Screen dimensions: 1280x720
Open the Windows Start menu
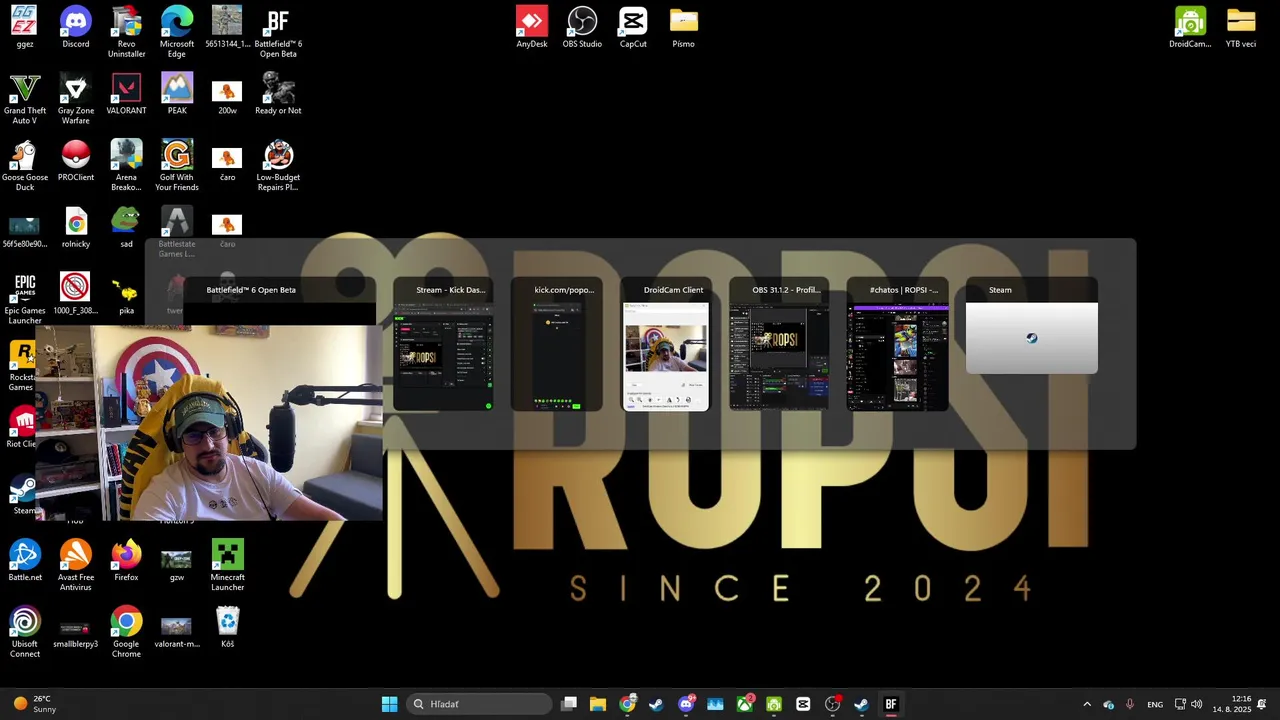click(389, 704)
